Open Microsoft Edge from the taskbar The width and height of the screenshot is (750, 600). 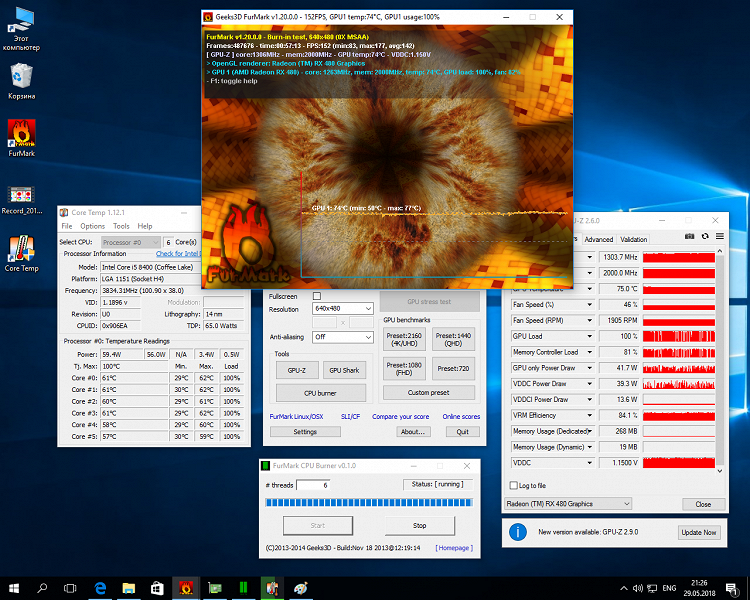pyautogui.click(x=101, y=587)
